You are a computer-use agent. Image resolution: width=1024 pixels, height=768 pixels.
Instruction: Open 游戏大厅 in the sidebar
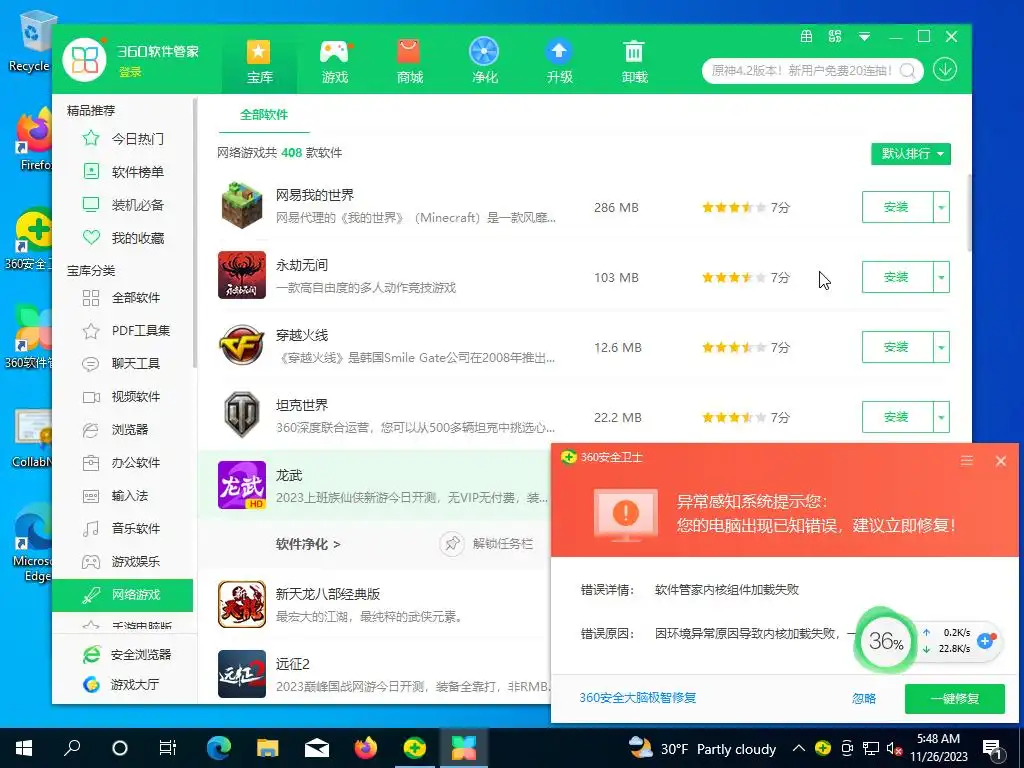point(121,684)
